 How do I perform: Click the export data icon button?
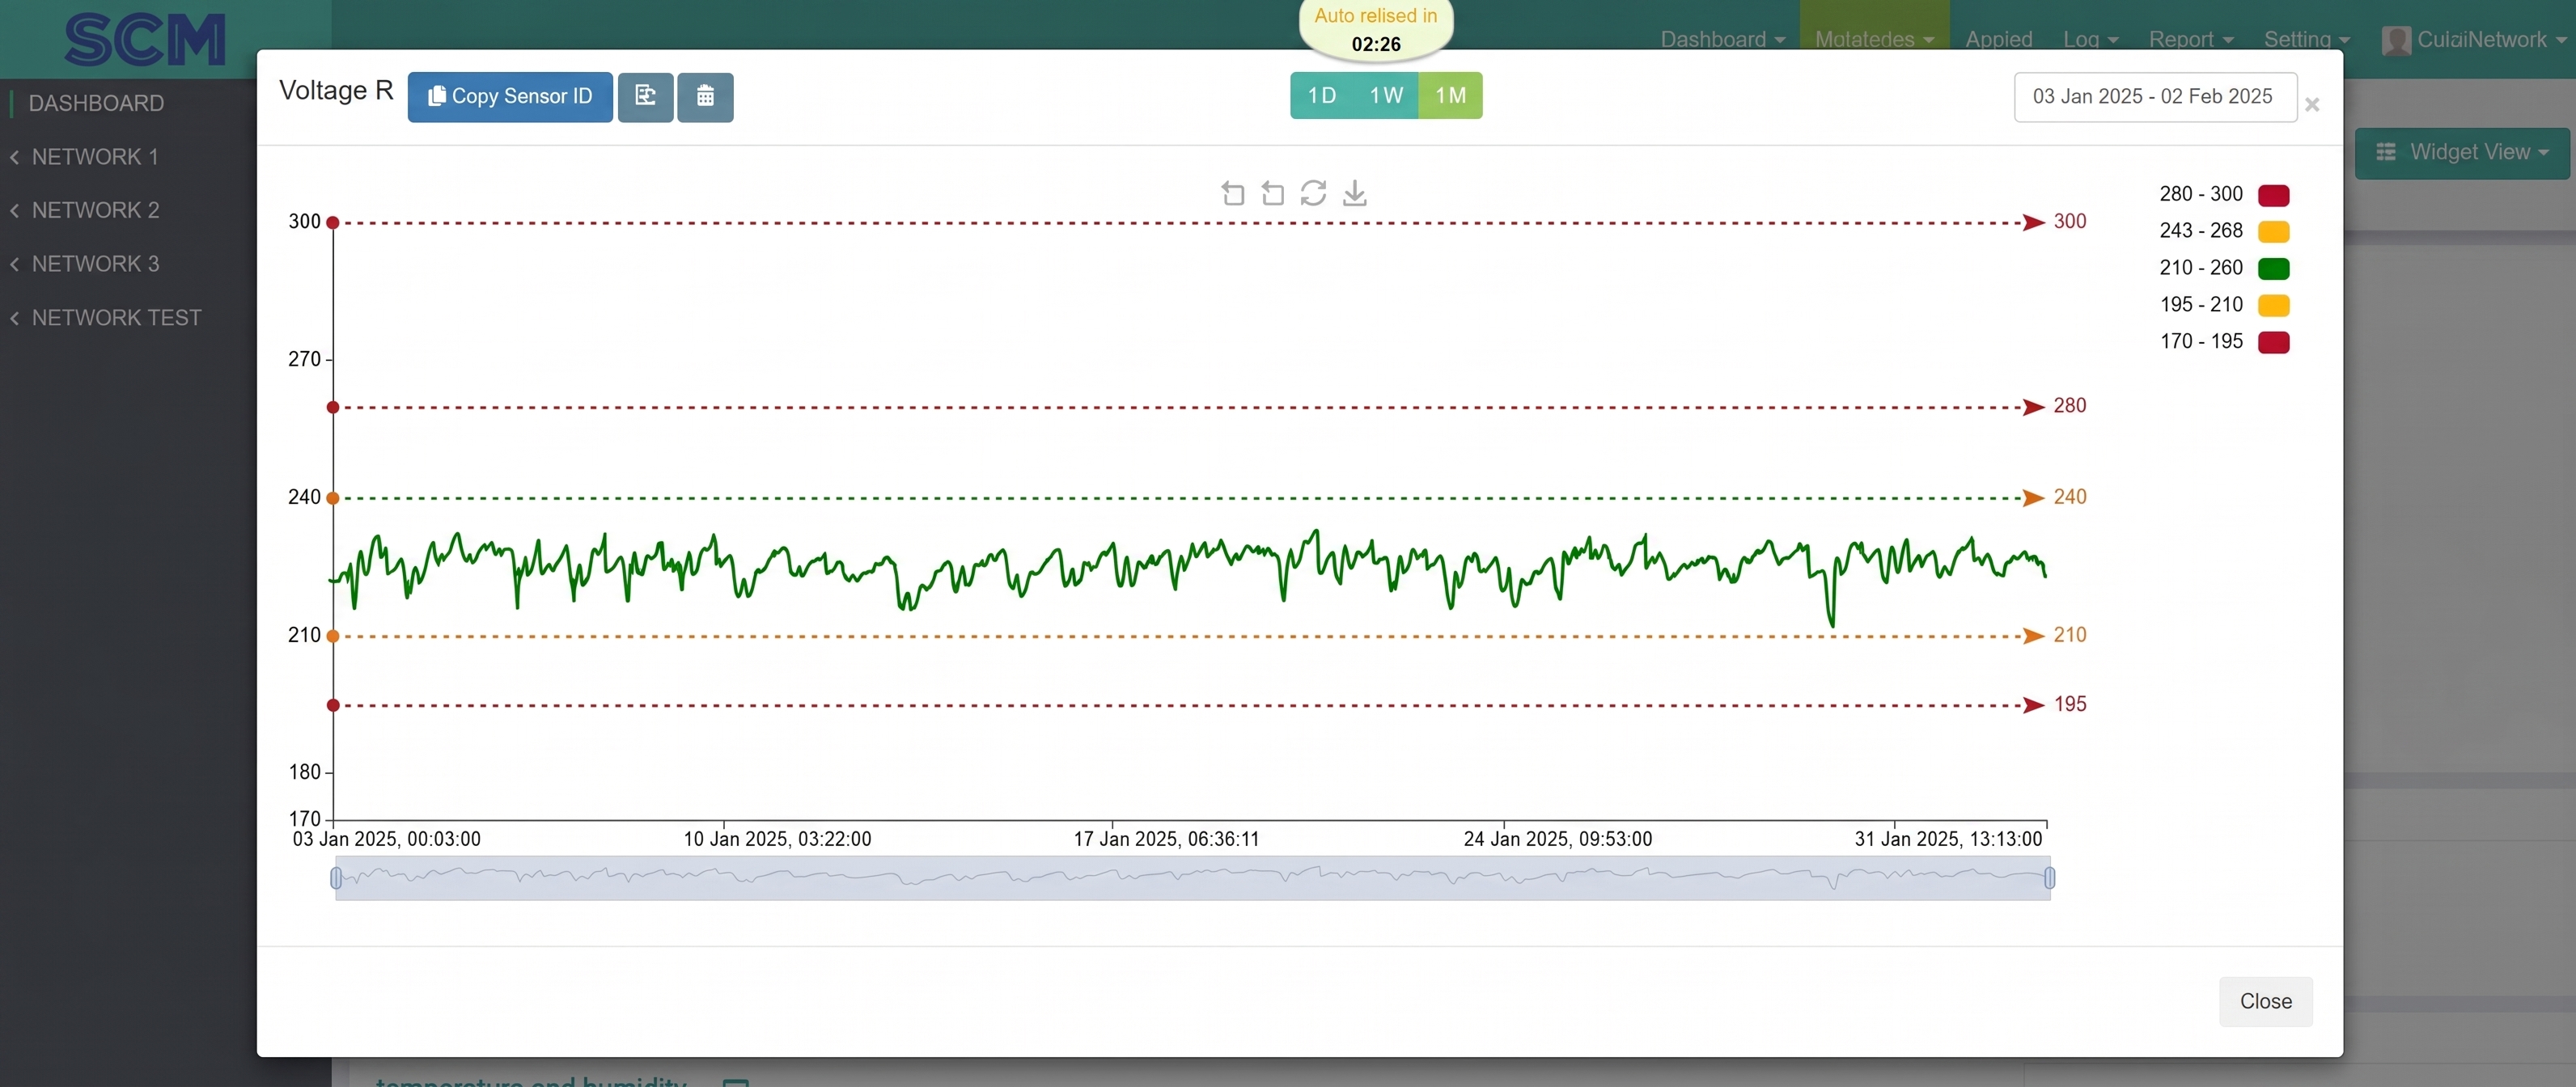[645, 97]
